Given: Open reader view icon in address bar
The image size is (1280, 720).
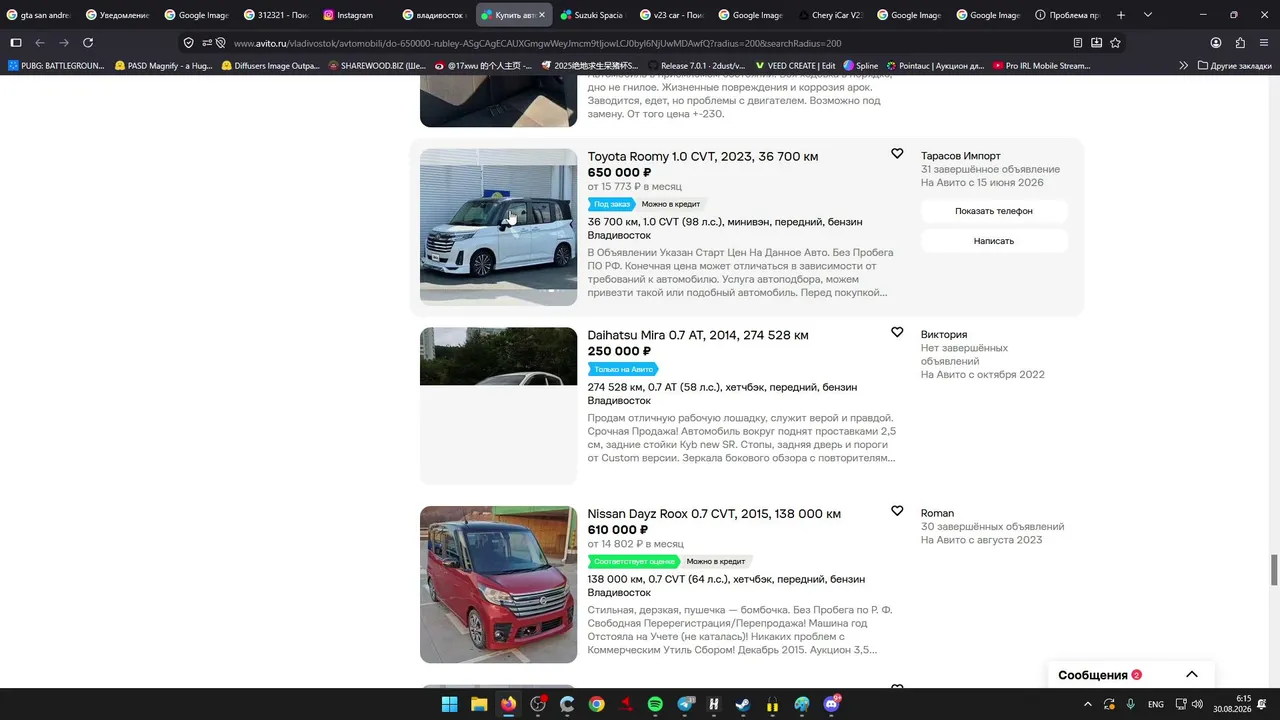Looking at the screenshot, I should (x=1078, y=43).
